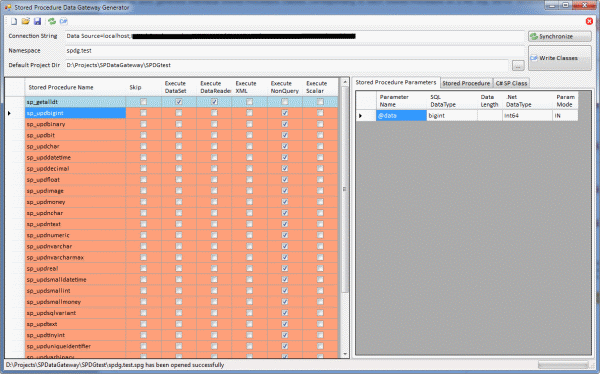Click the application icon in the title bar
600x374 pixels.
click(x=8, y=7)
